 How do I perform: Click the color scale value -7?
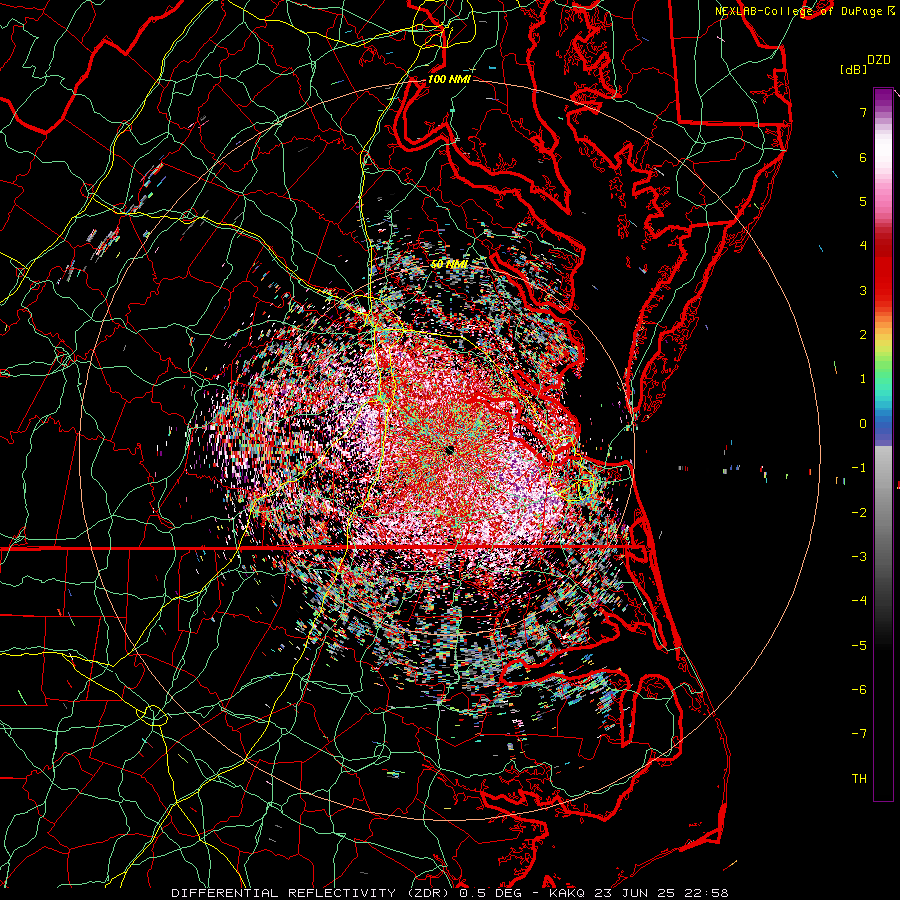click(x=859, y=734)
